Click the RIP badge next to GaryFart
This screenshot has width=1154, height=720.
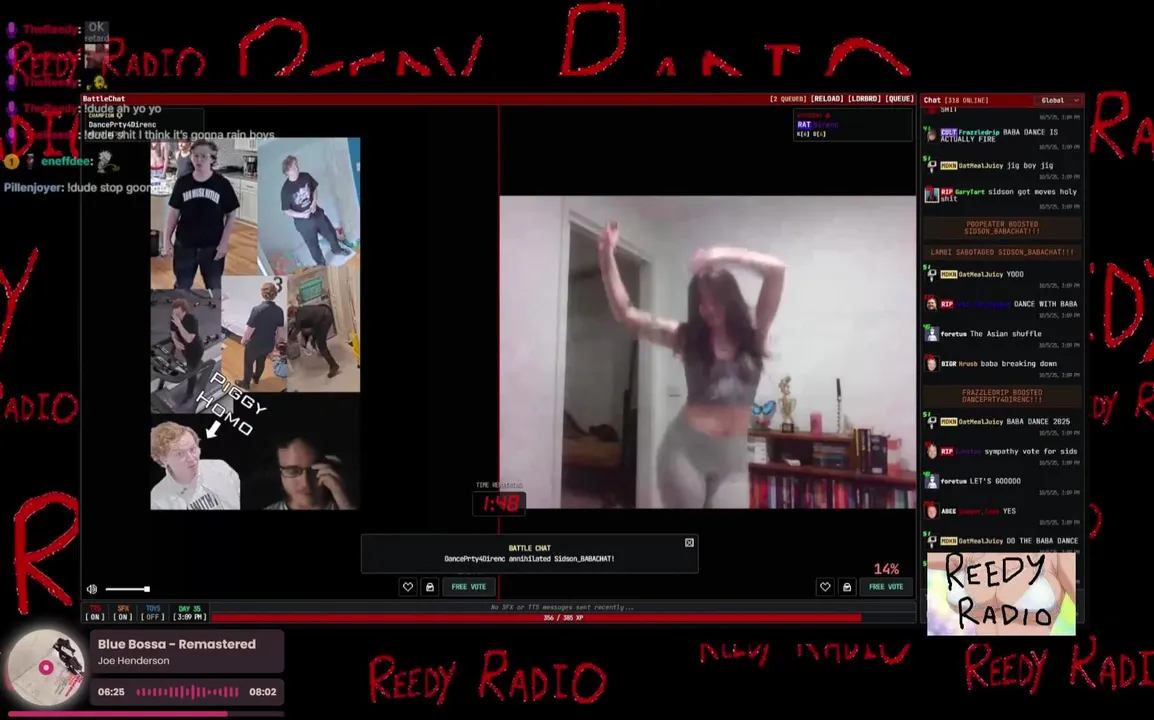(x=947, y=192)
